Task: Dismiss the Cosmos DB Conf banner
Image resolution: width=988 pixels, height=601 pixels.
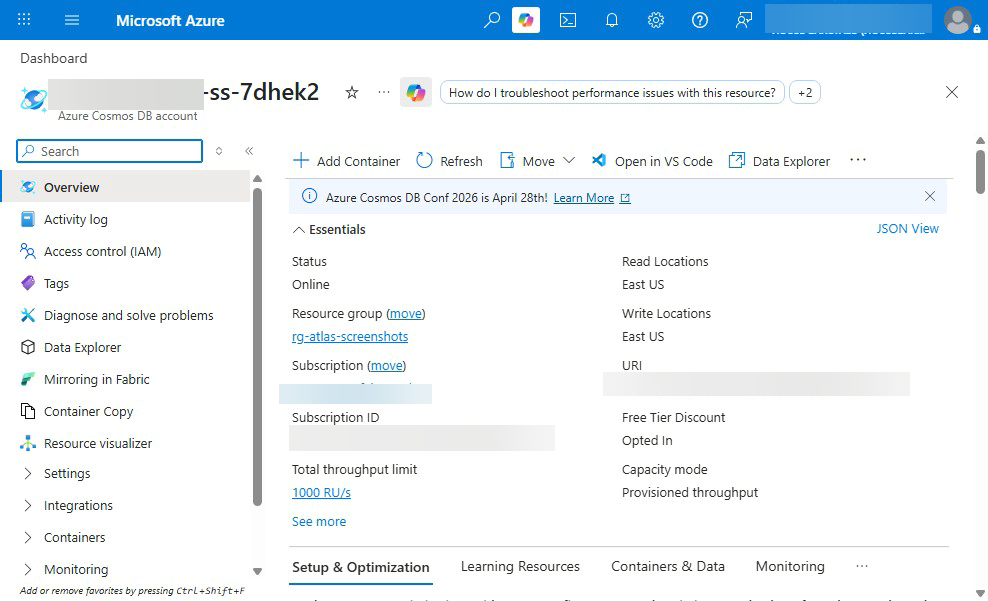Action: (929, 196)
